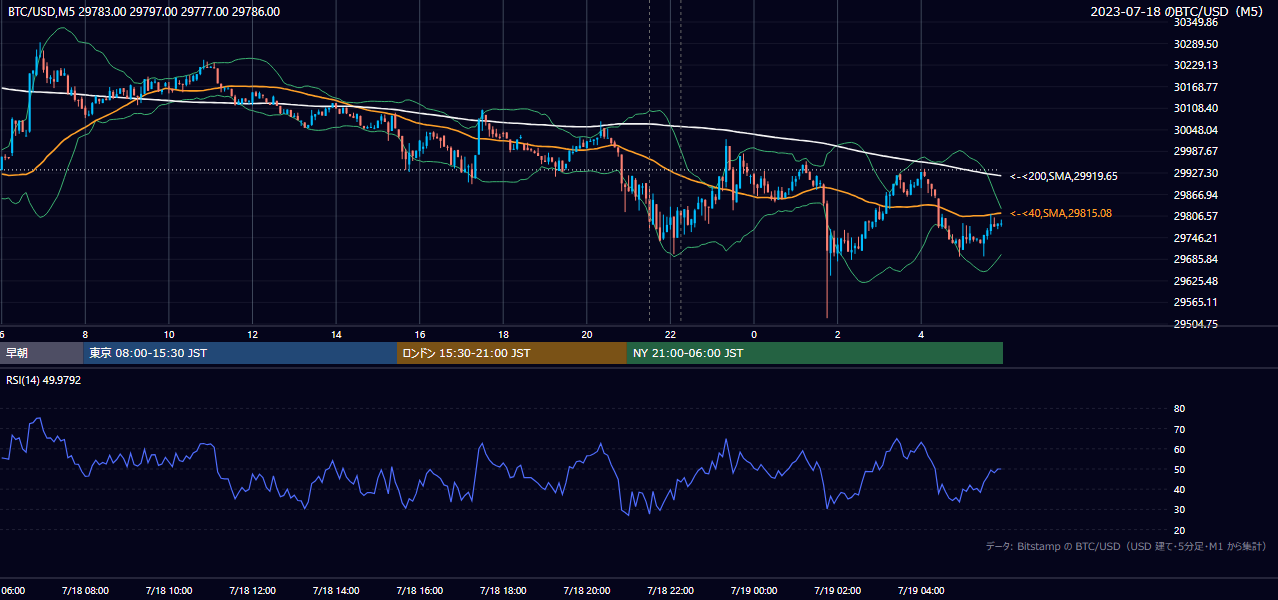Click price axis label 29927.30
This screenshot has width=1278, height=600.
[1196, 173]
